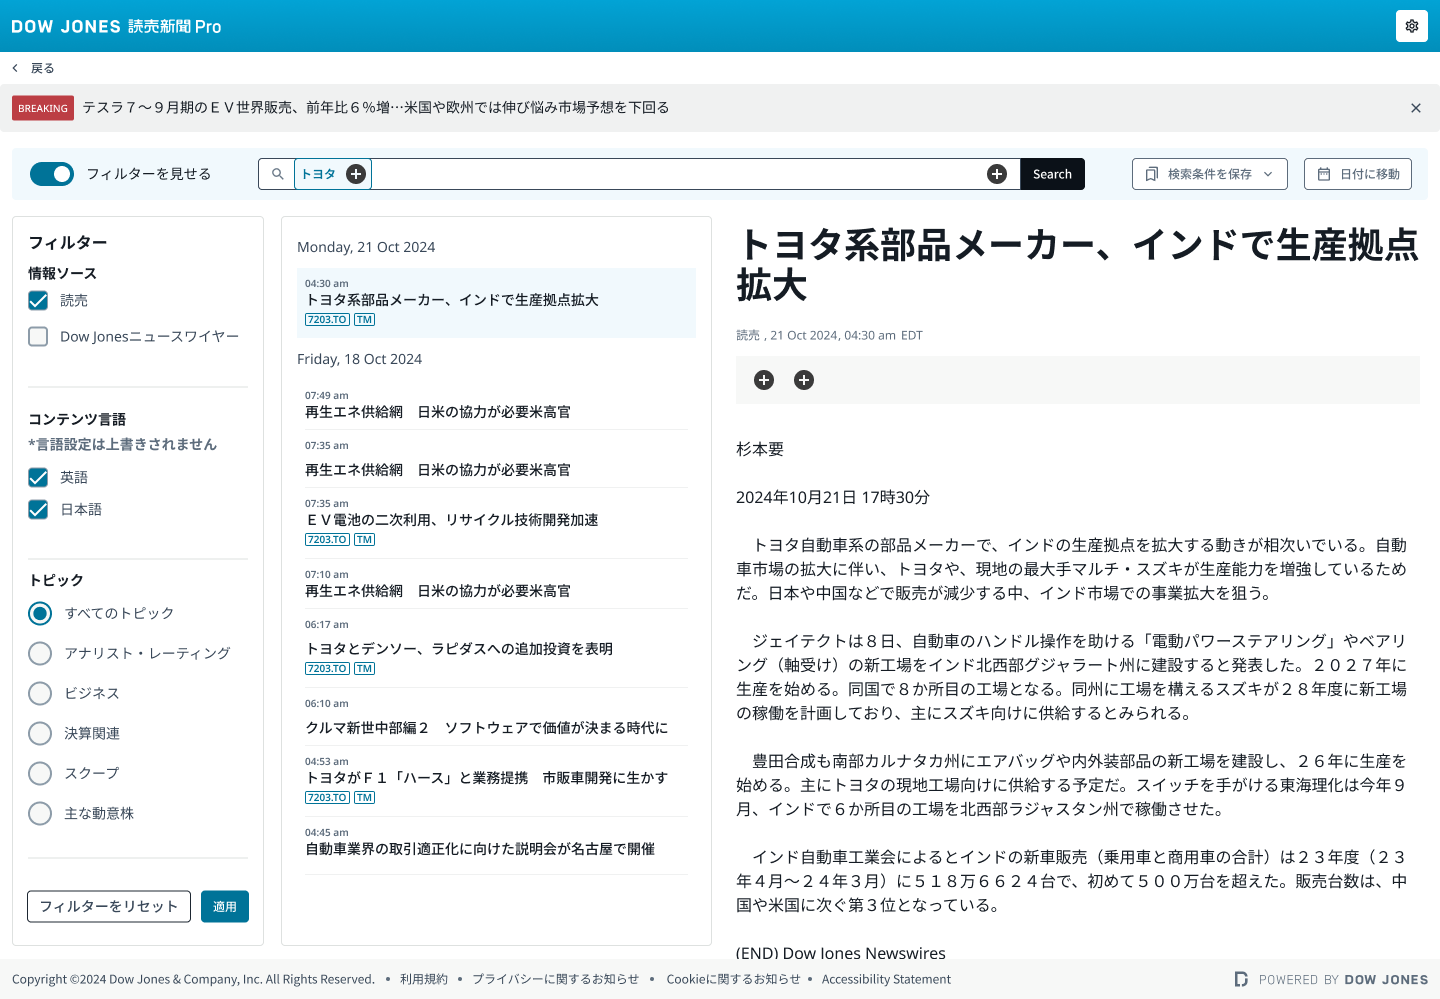Click the BREAKING テスラ headline text
Viewport: 1440px width, 999px height.
click(376, 107)
